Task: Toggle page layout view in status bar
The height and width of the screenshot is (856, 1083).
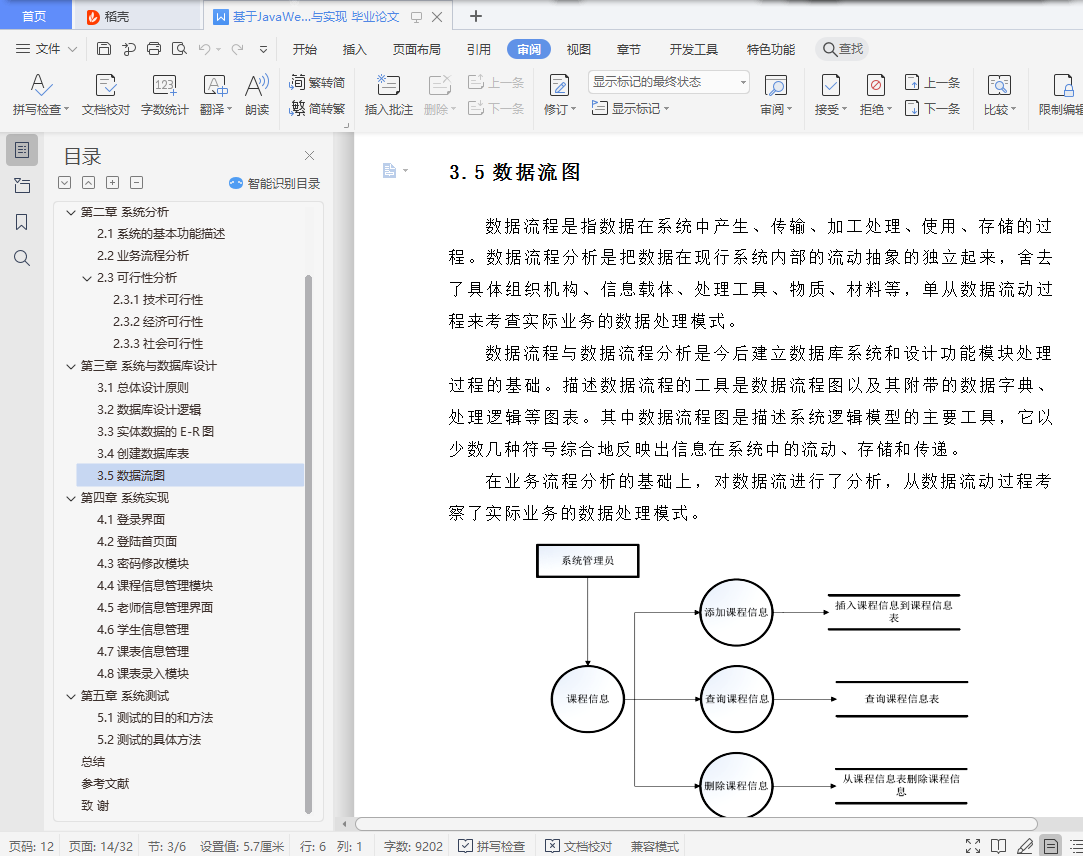Action: [x=1051, y=846]
